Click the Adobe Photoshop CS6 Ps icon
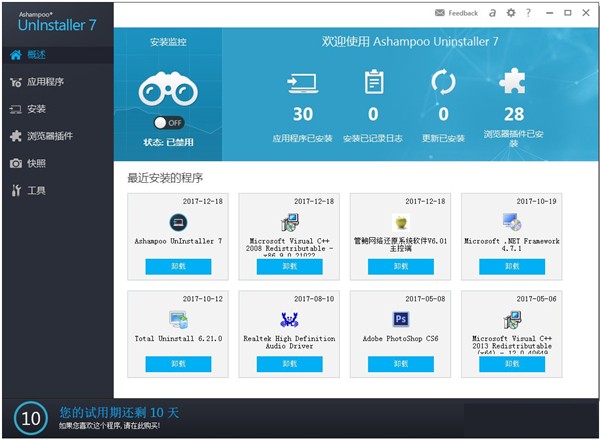Screen dimensions: 600x440 (x=401, y=319)
